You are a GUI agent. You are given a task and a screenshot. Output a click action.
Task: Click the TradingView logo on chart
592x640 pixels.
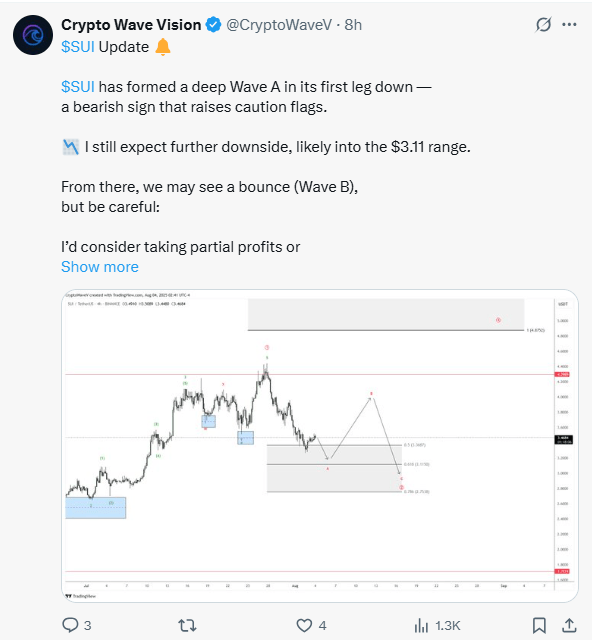pyautogui.click(x=81, y=596)
